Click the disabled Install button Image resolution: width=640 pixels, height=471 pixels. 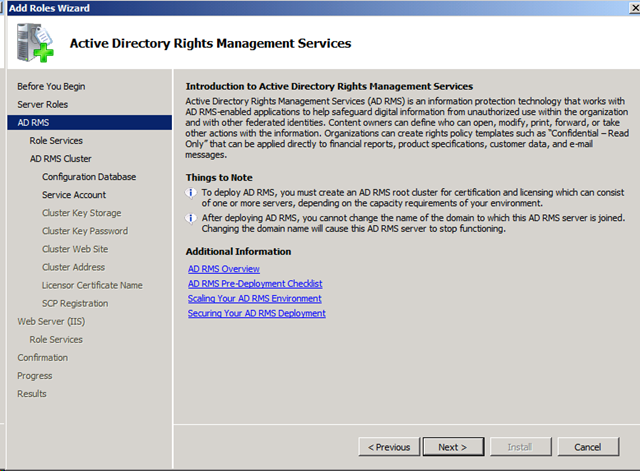tap(520, 447)
